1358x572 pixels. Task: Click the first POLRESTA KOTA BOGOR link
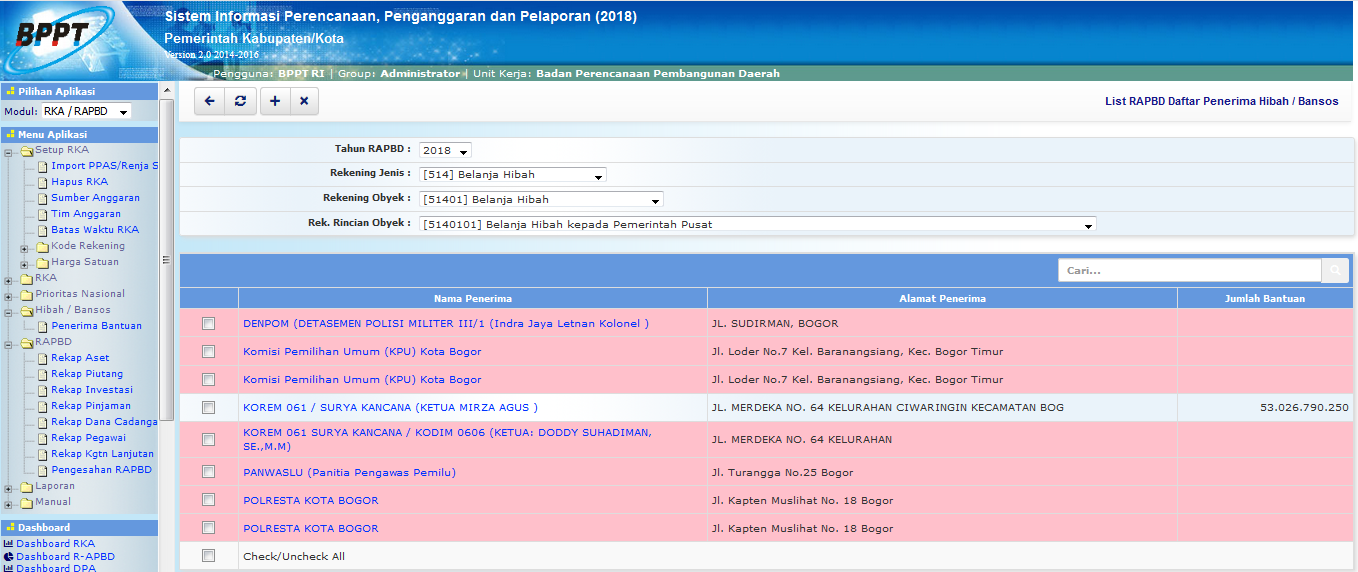click(310, 500)
